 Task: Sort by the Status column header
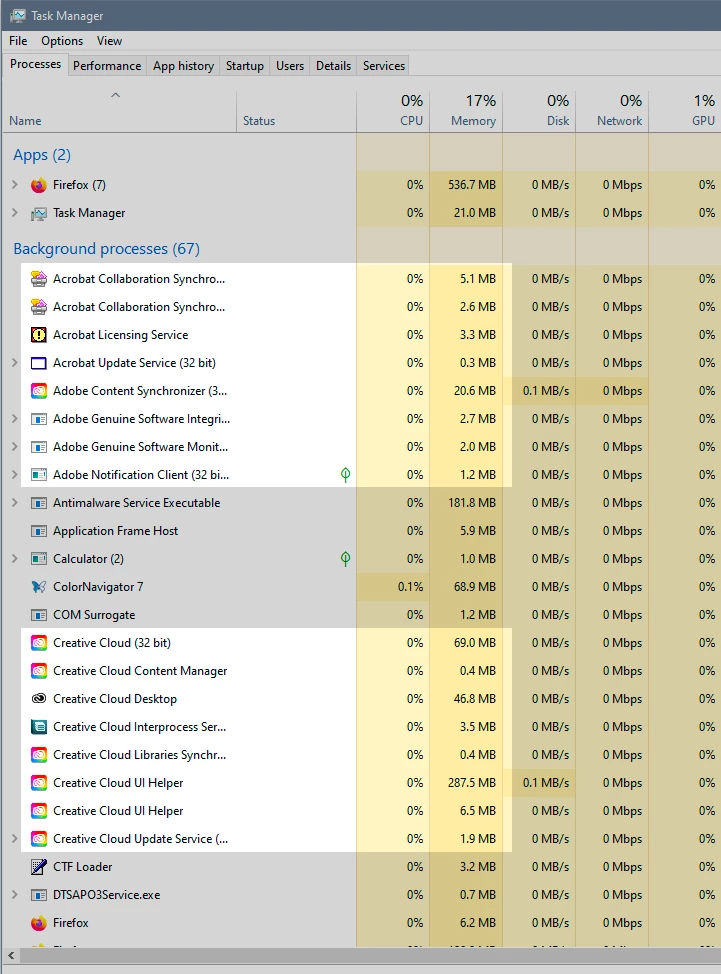296,111
